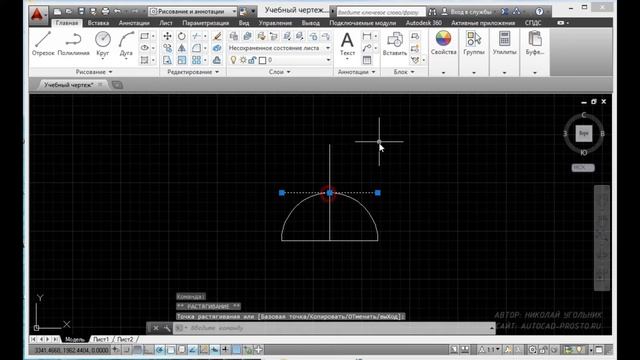Choose the Rotate tool in Редактирование panel

click(182, 36)
